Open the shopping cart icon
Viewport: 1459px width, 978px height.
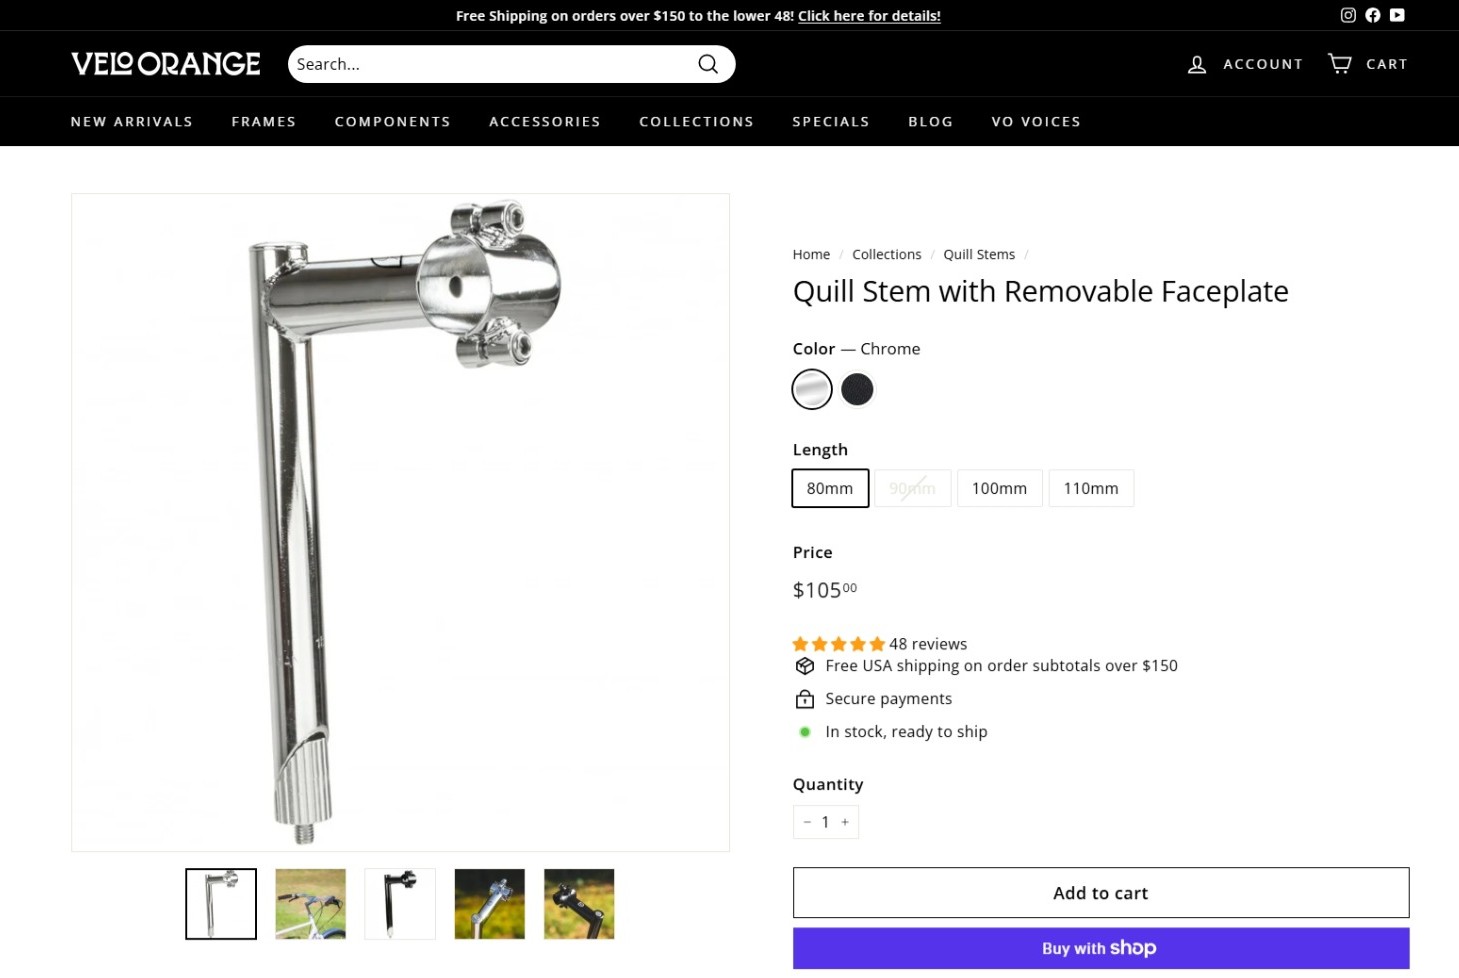click(x=1340, y=64)
